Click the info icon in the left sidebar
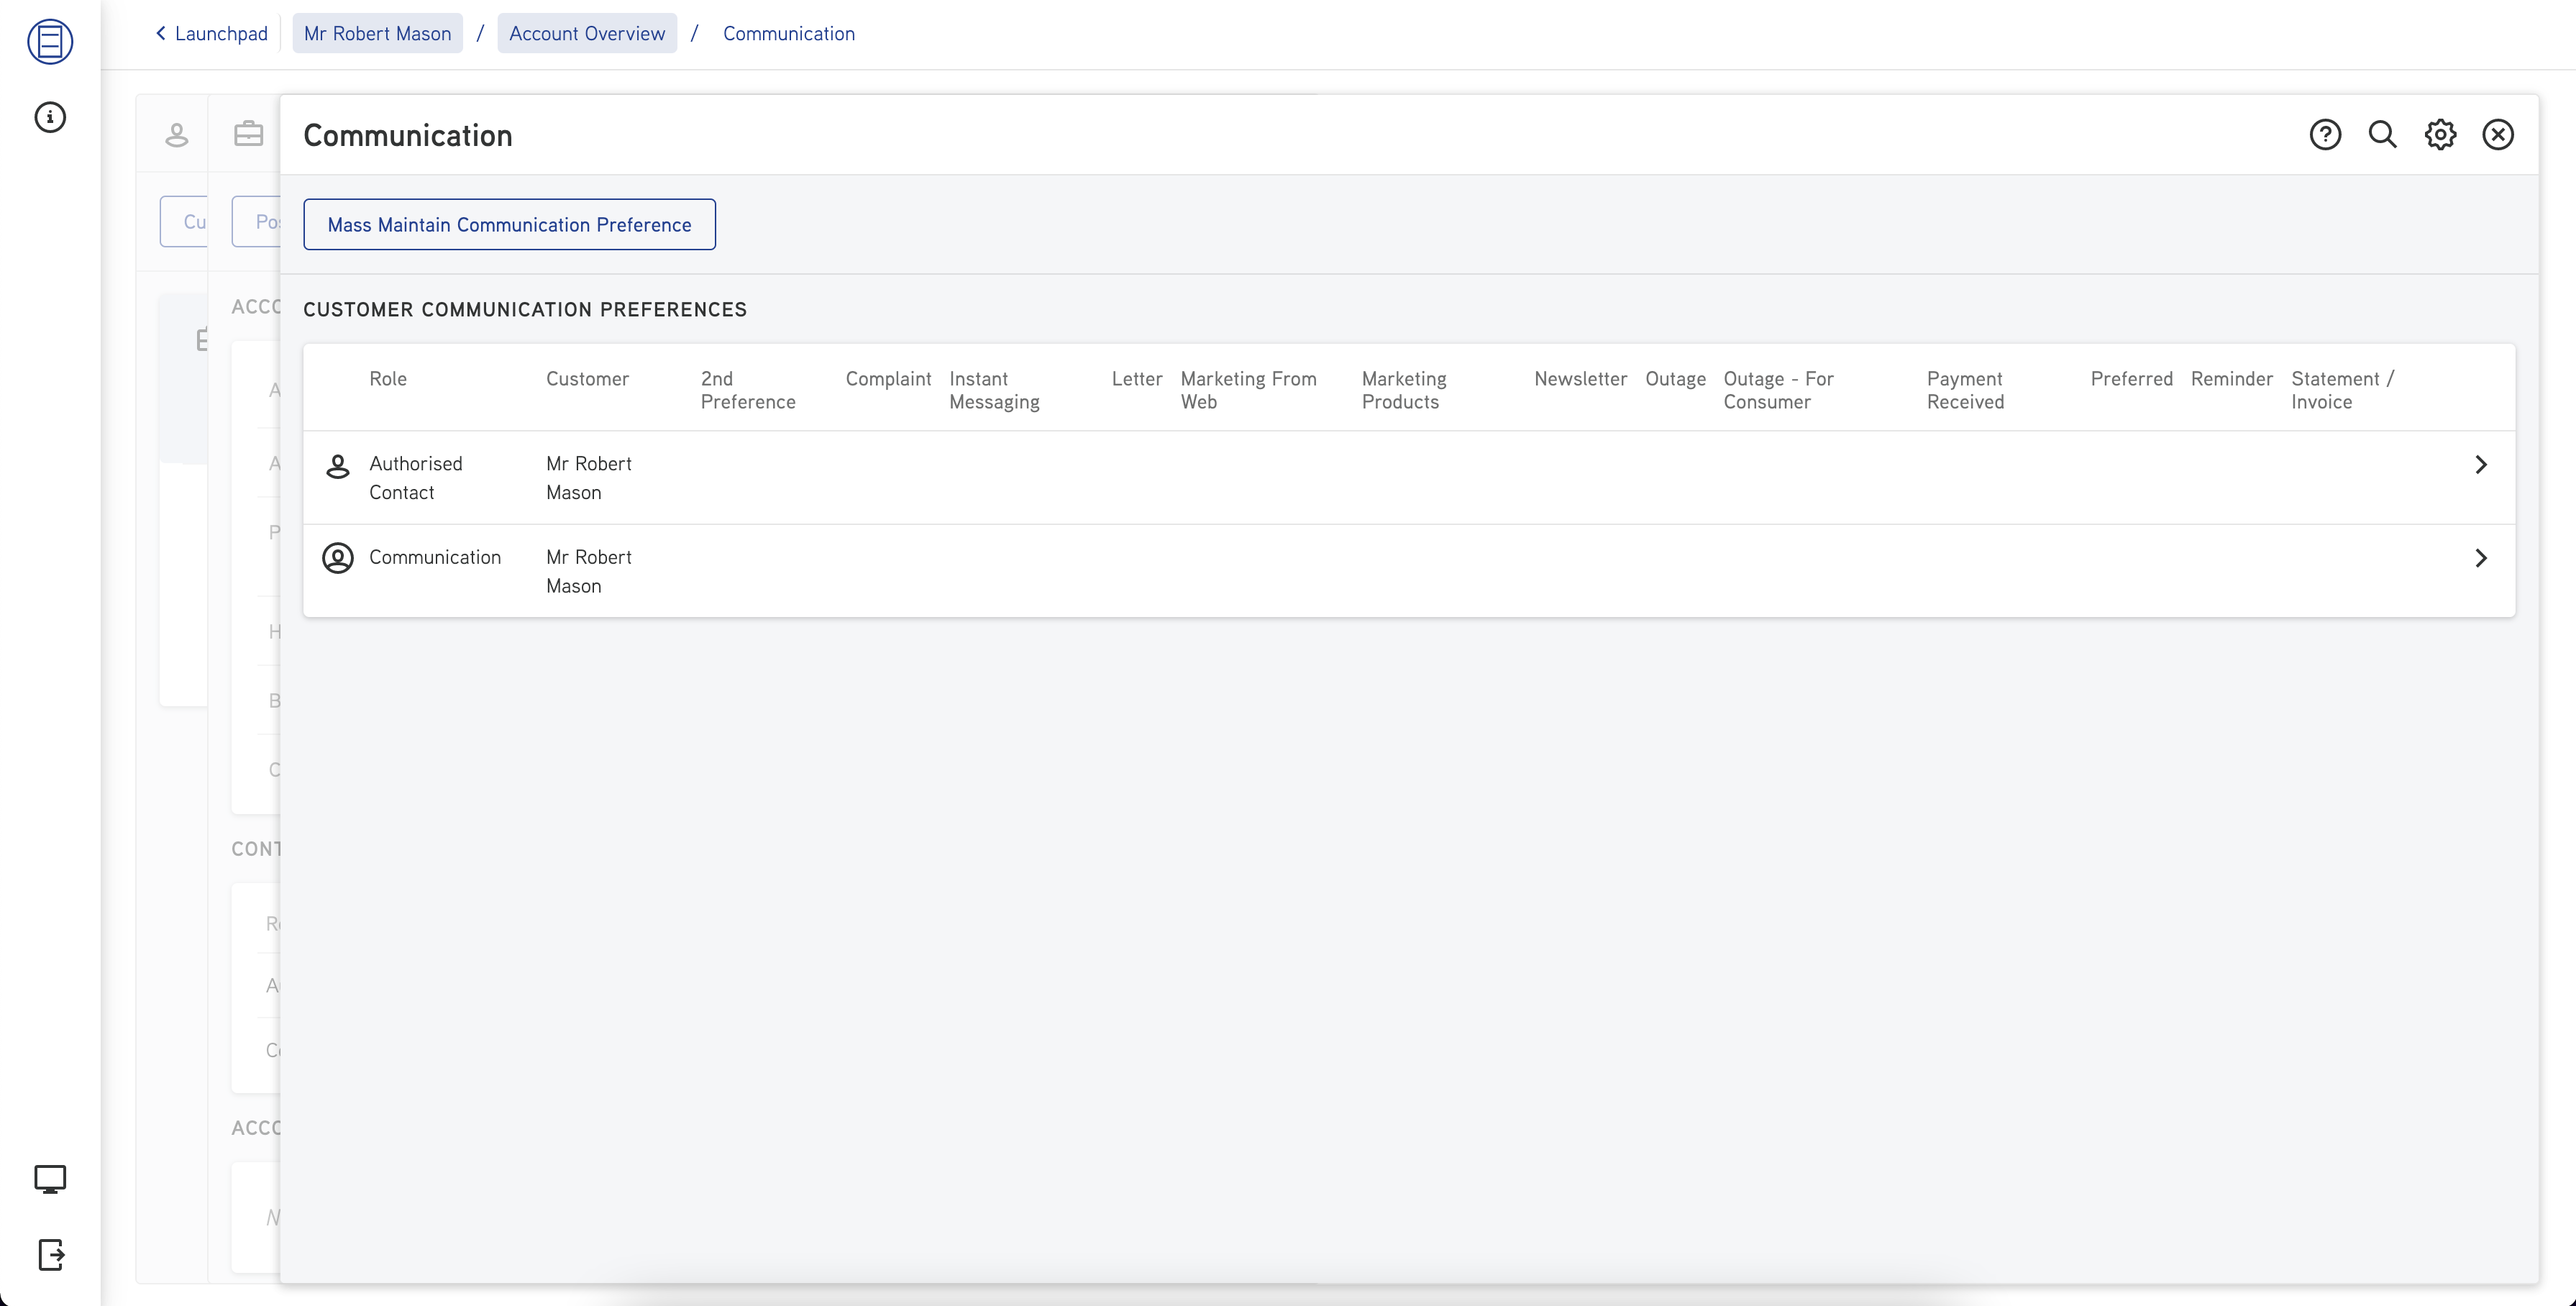Viewport: 2576px width, 1306px height. [x=50, y=116]
